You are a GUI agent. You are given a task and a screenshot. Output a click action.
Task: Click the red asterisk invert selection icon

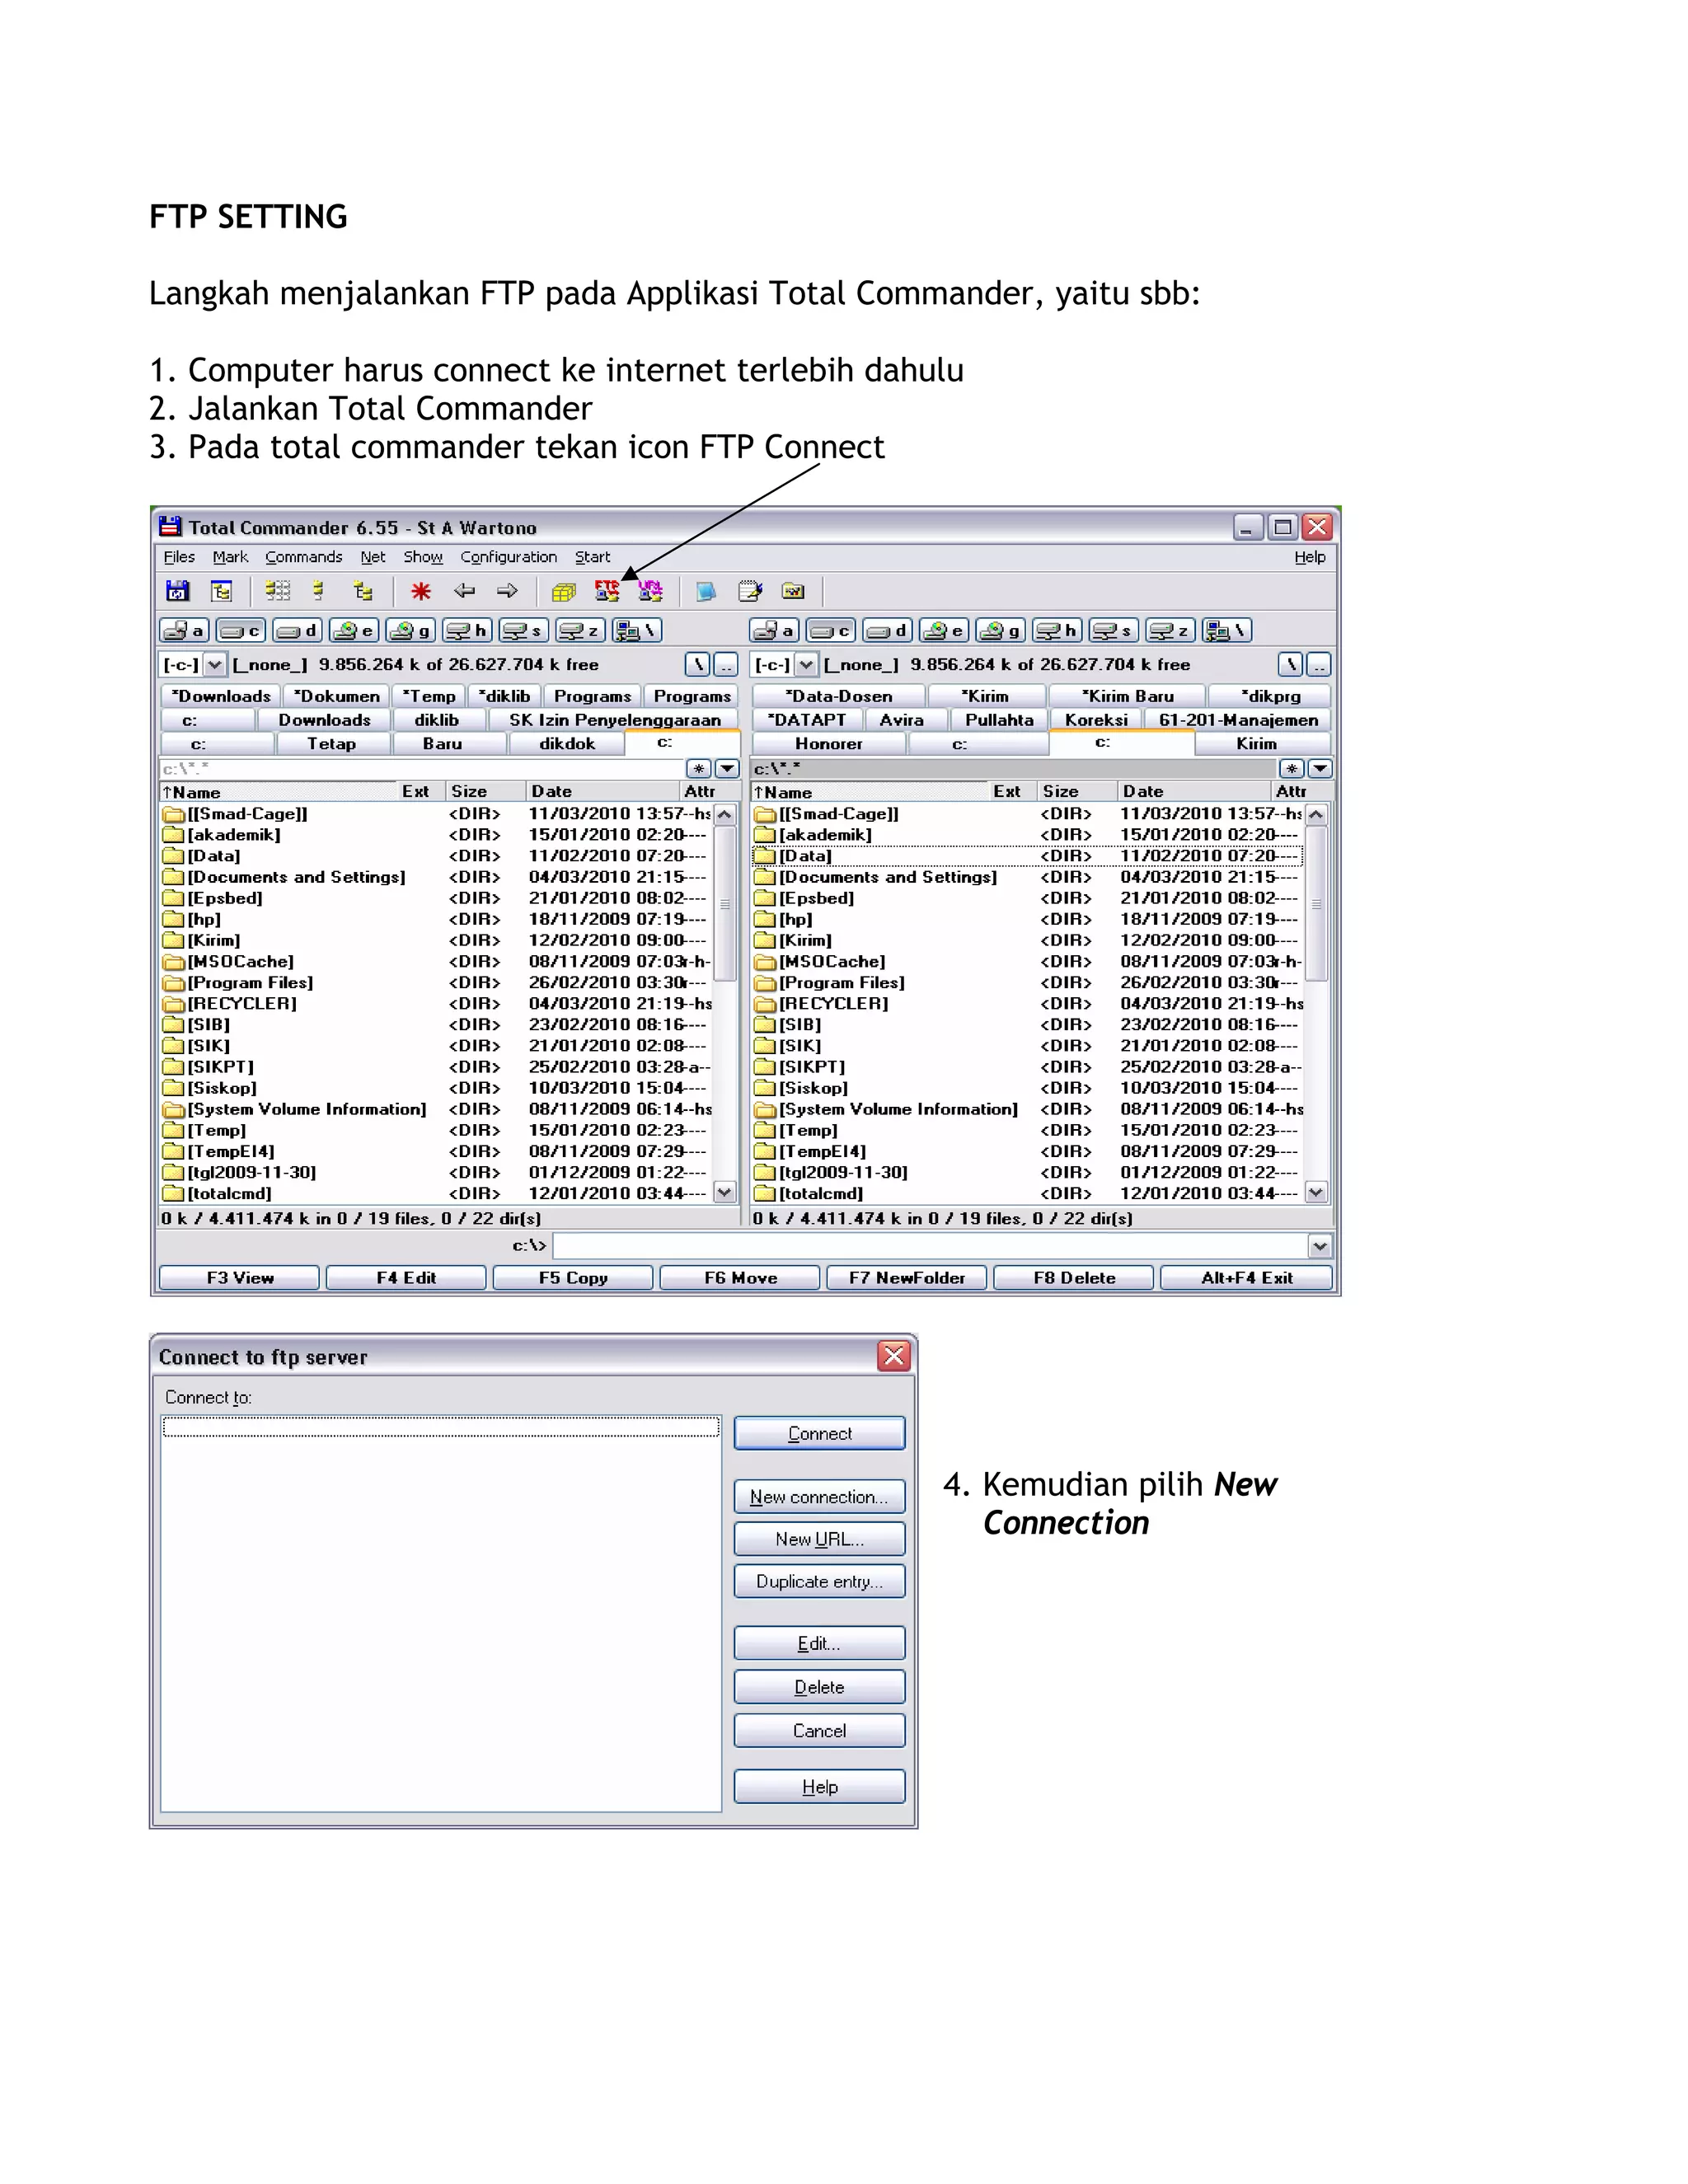[421, 591]
